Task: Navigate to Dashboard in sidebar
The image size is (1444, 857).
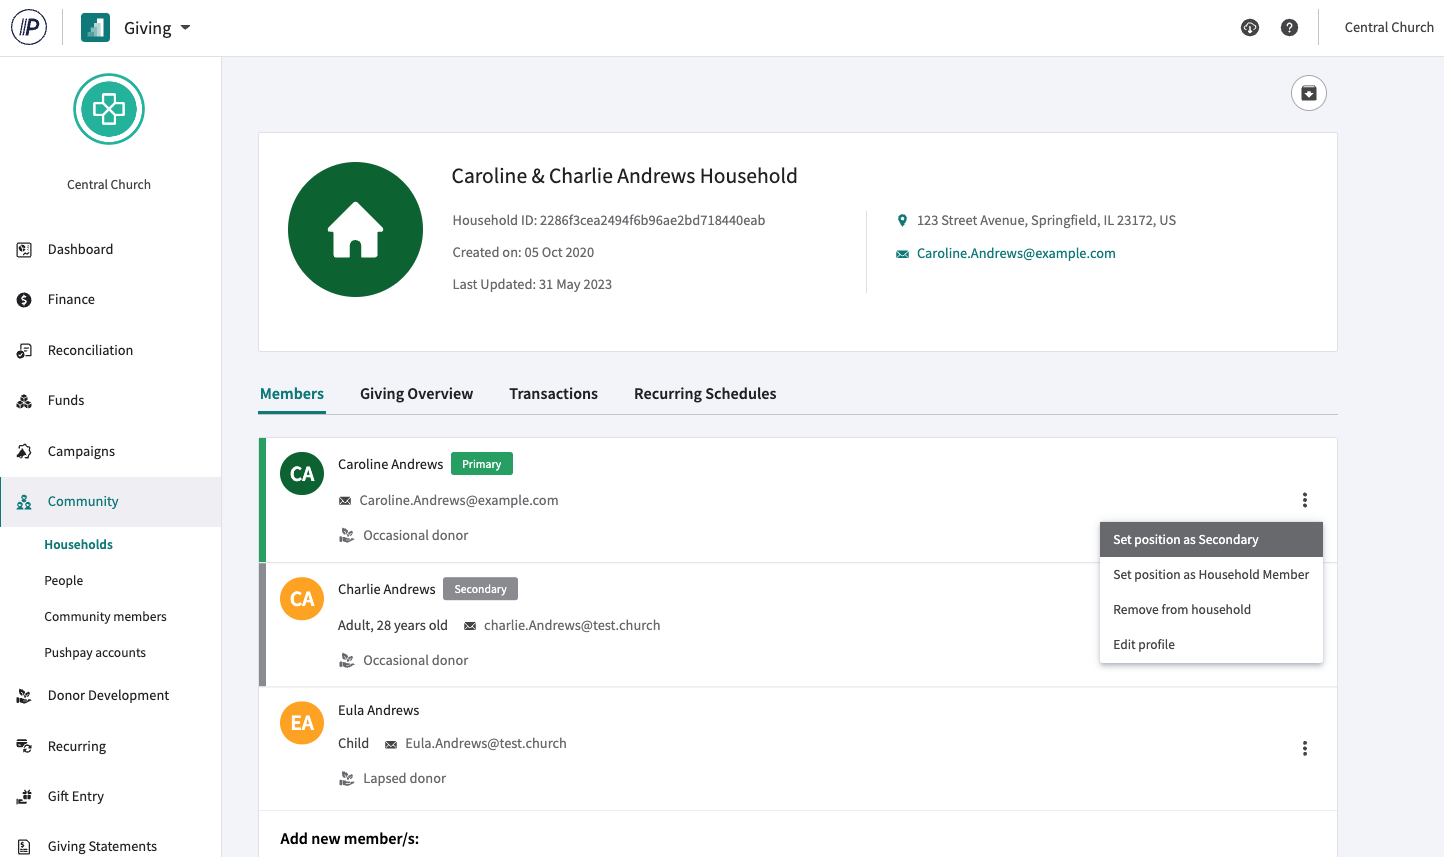Action: pos(80,250)
